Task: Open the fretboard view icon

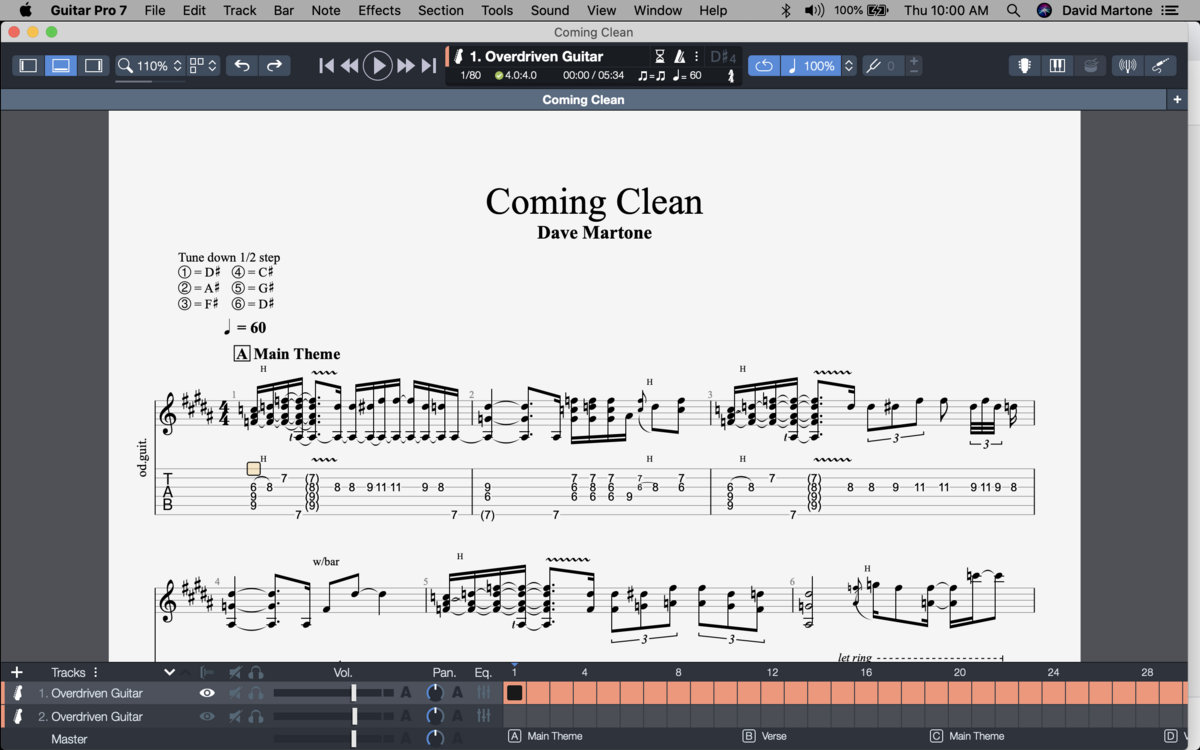Action: click(x=1024, y=66)
